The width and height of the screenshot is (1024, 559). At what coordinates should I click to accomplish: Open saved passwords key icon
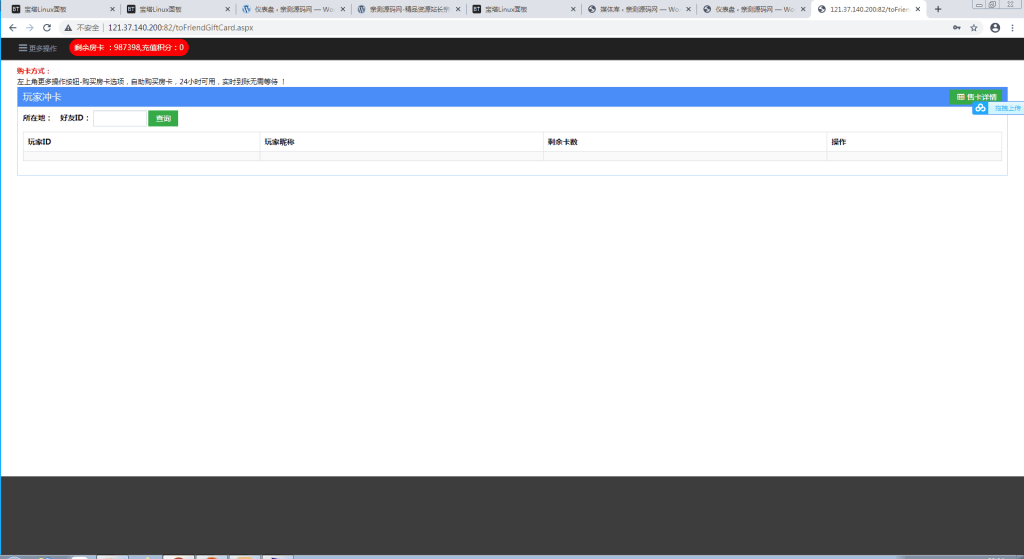[956, 27]
